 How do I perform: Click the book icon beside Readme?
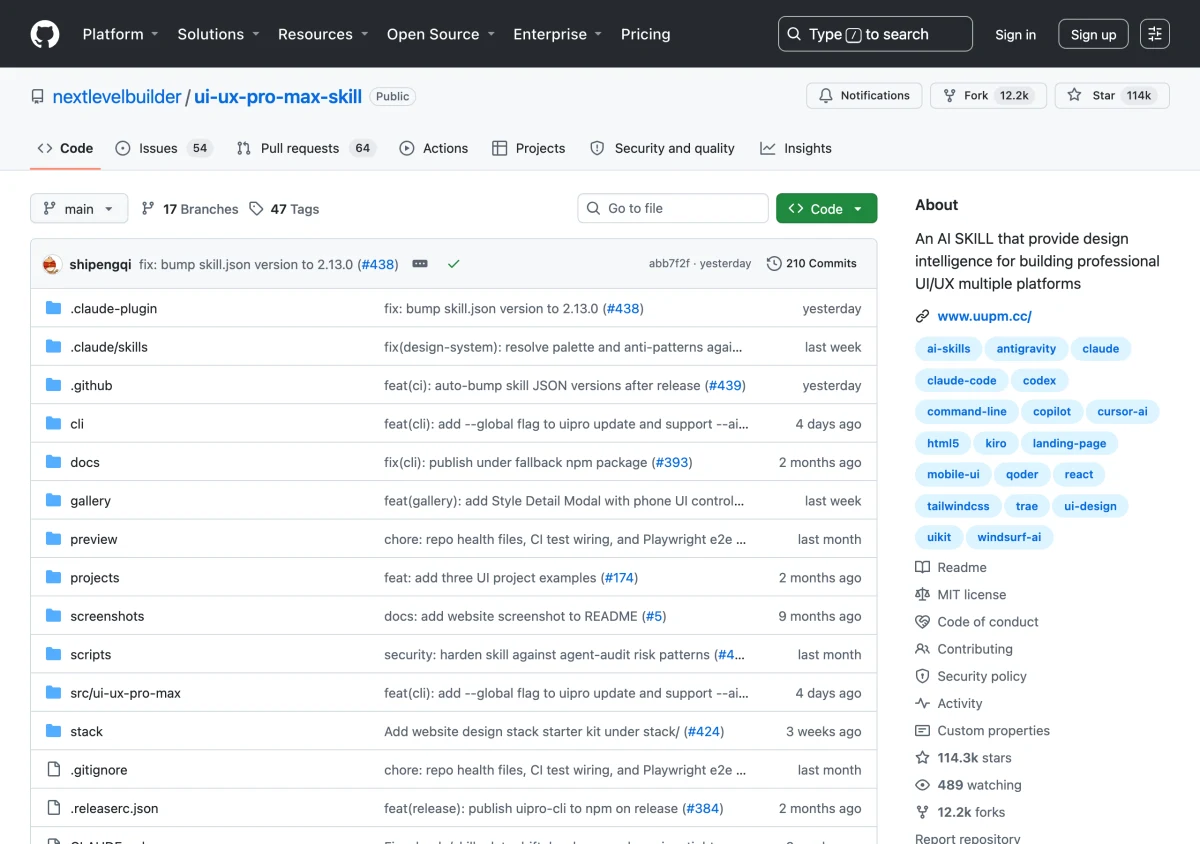pos(922,567)
